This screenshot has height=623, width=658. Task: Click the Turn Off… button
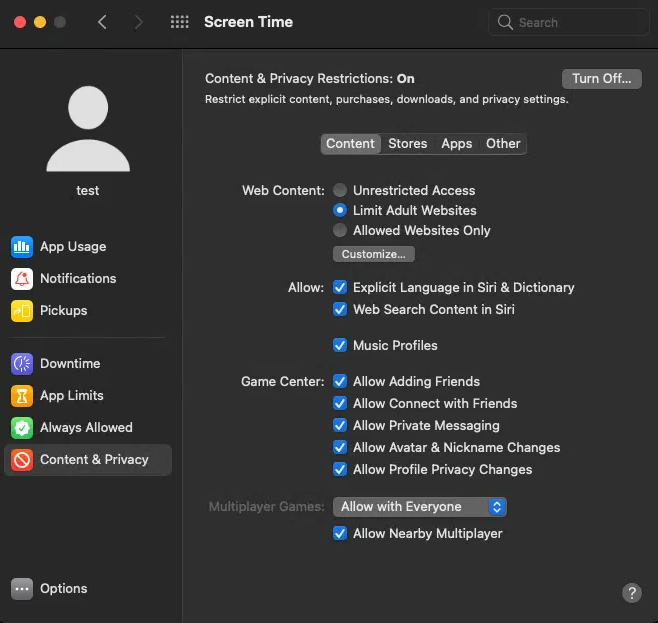coord(601,79)
